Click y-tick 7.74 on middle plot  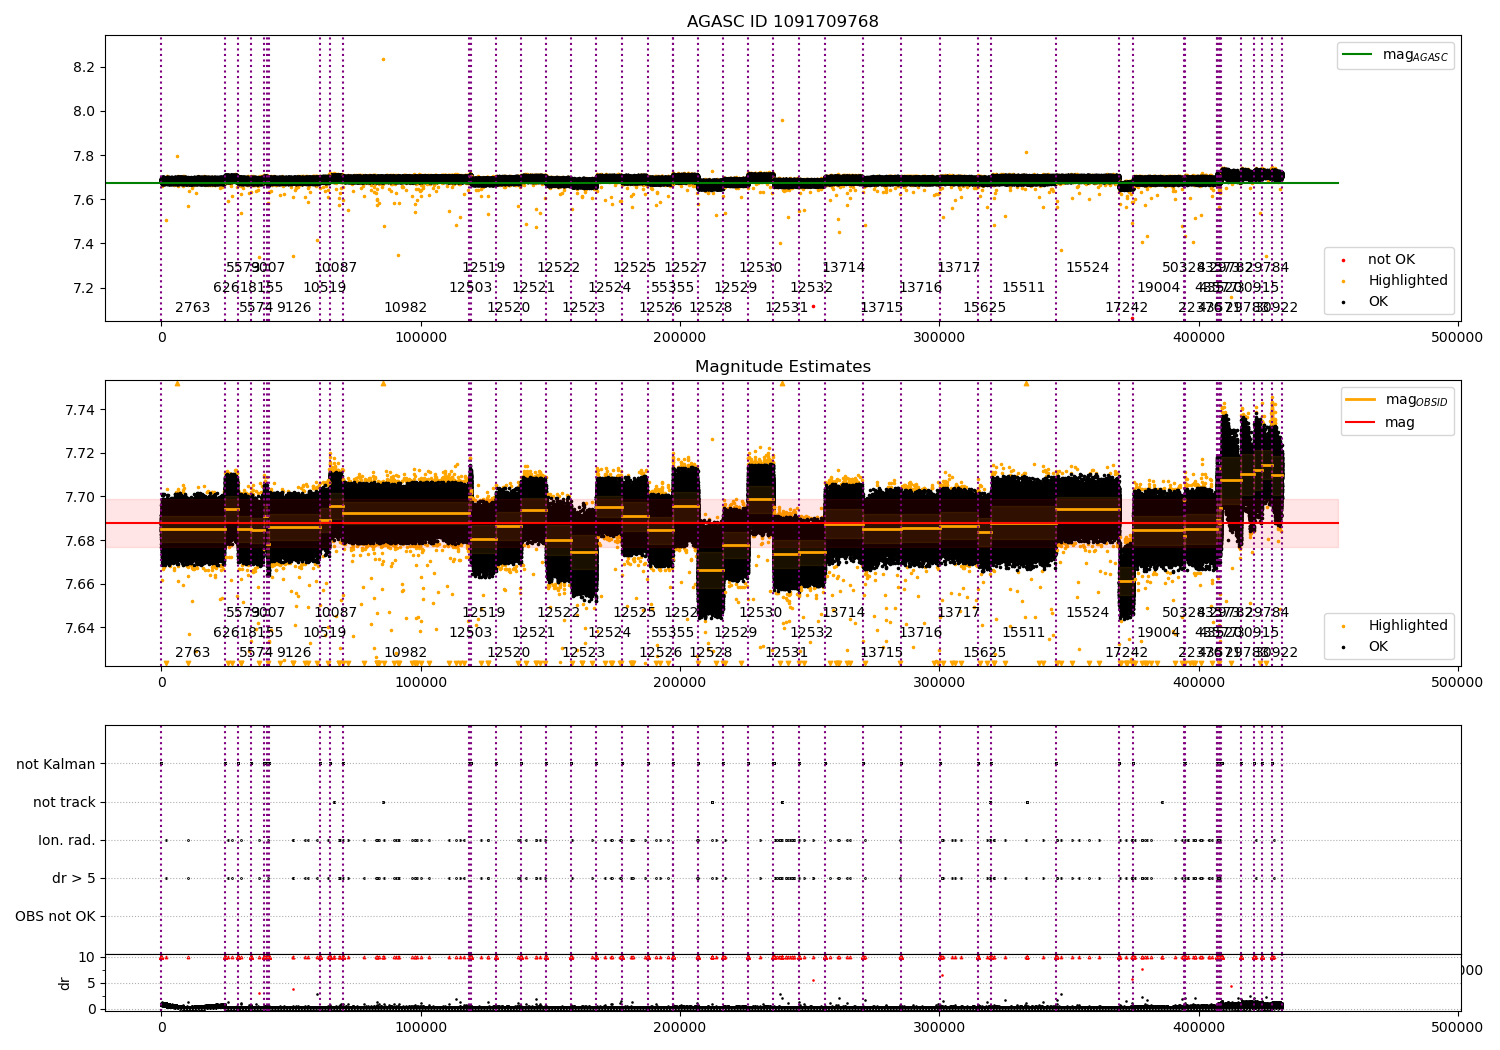click(x=80, y=410)
